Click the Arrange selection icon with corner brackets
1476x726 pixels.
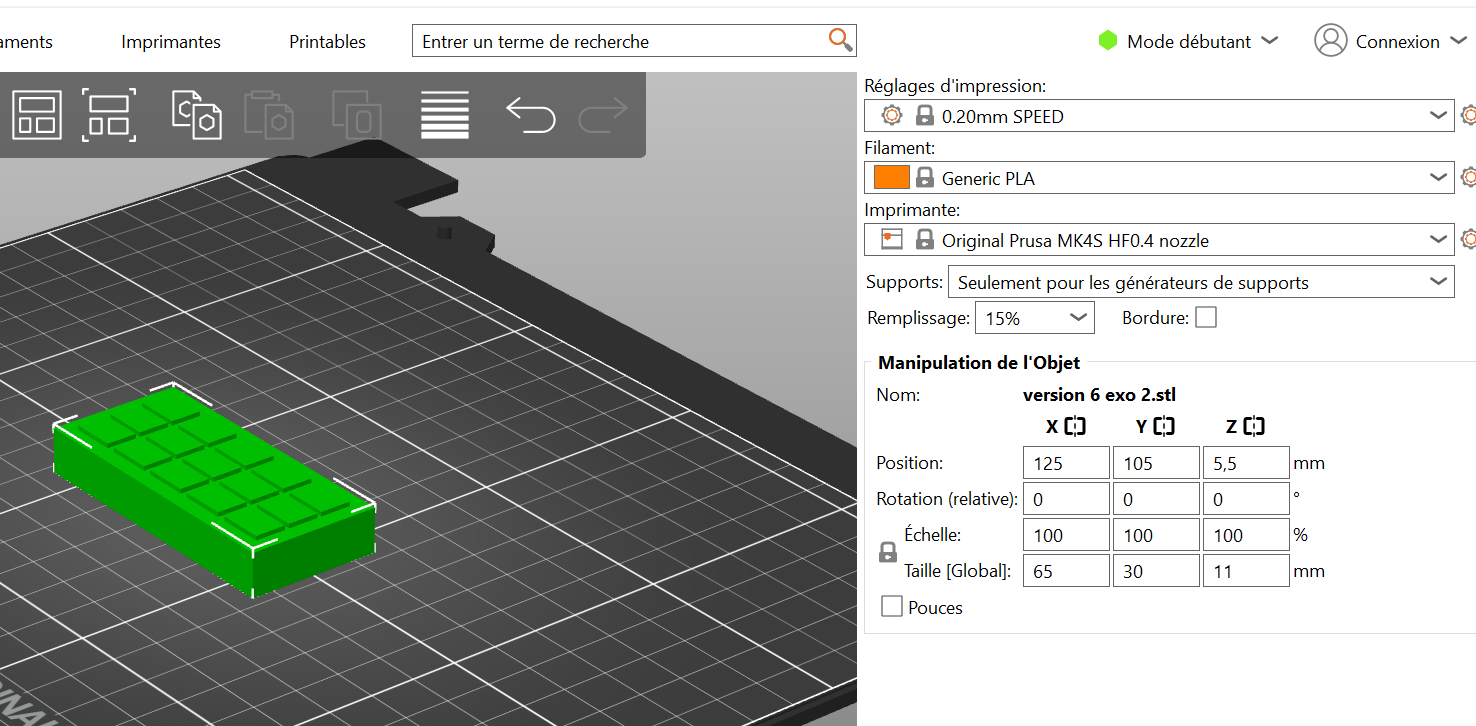[109, 115]
